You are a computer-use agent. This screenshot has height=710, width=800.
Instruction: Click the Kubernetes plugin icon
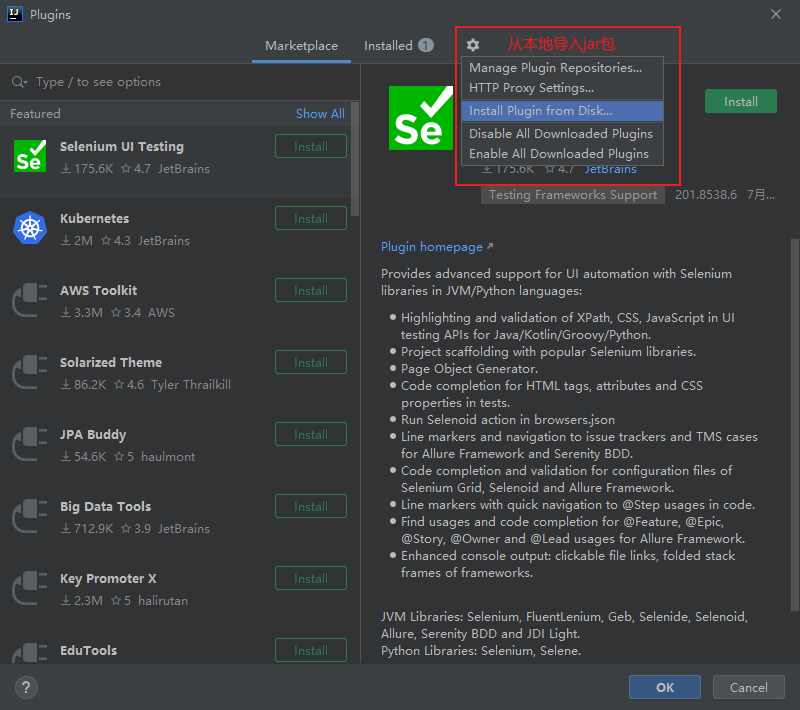pyautogui.click(x=30, y=228)
